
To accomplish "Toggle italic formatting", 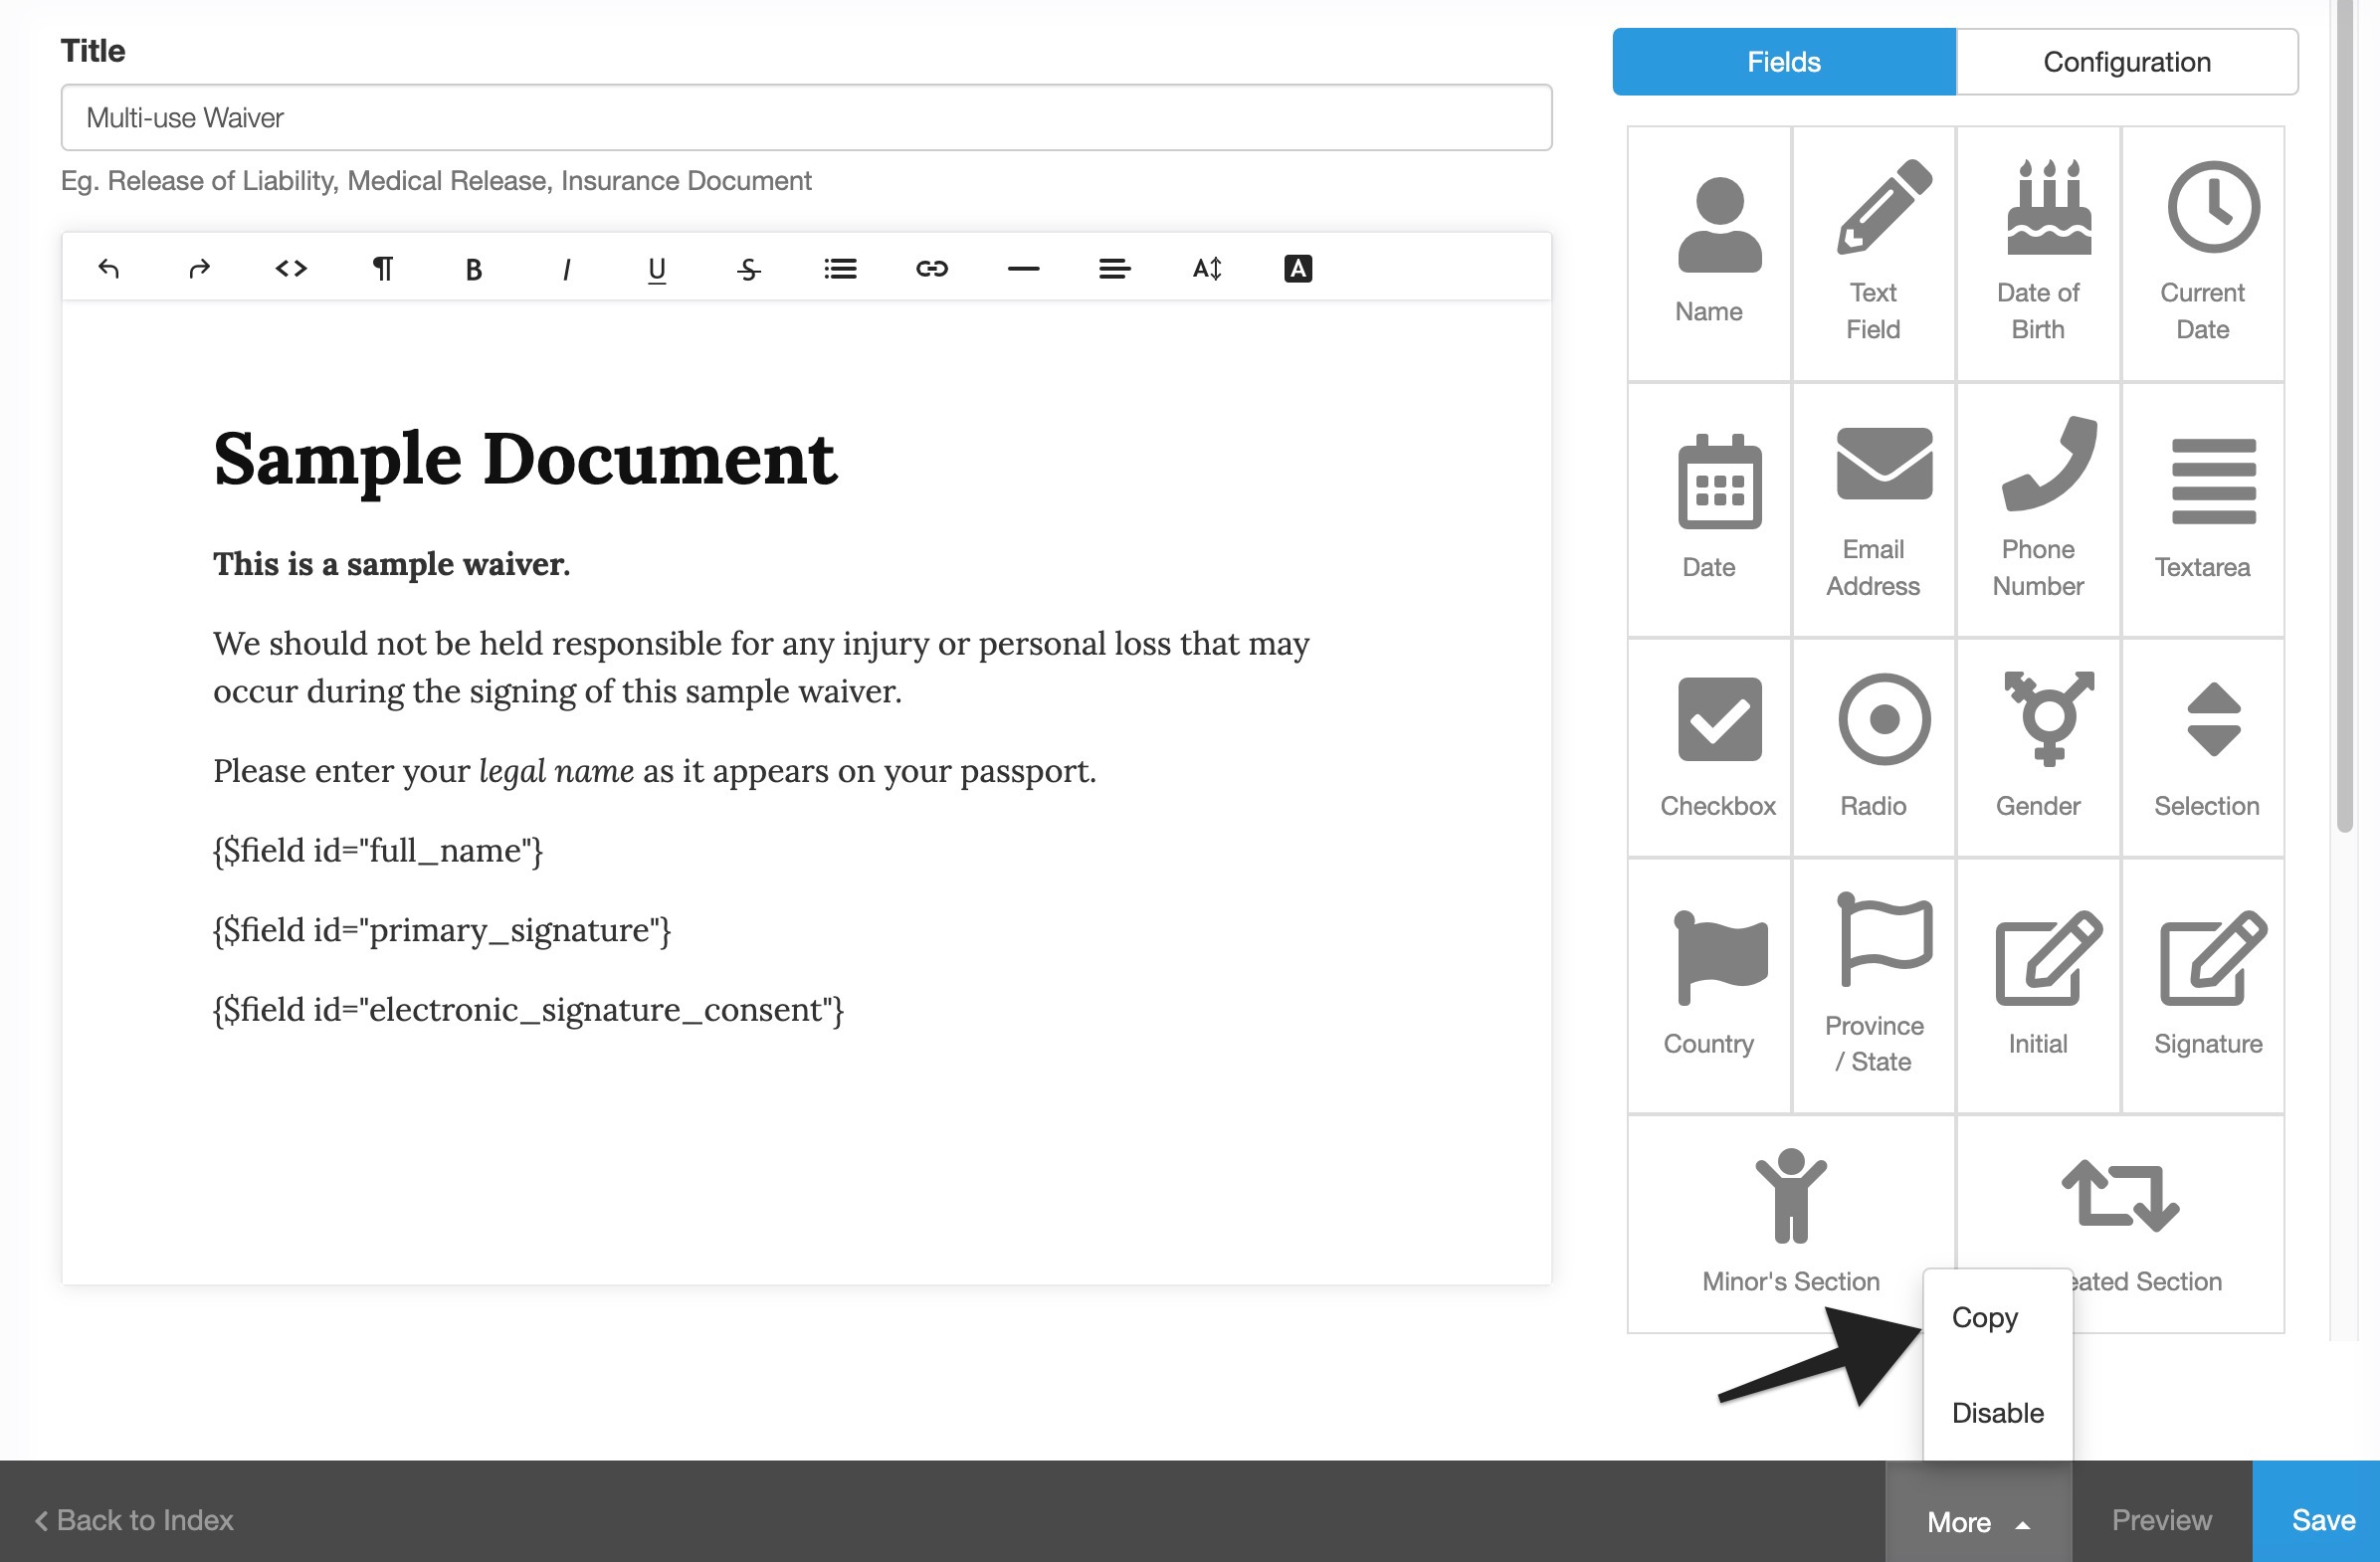I will click(x=566, y=268).
